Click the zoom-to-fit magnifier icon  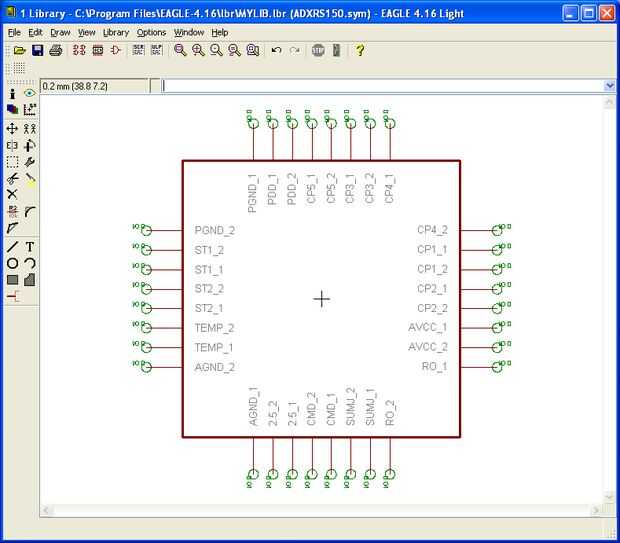tap(180, 50)
